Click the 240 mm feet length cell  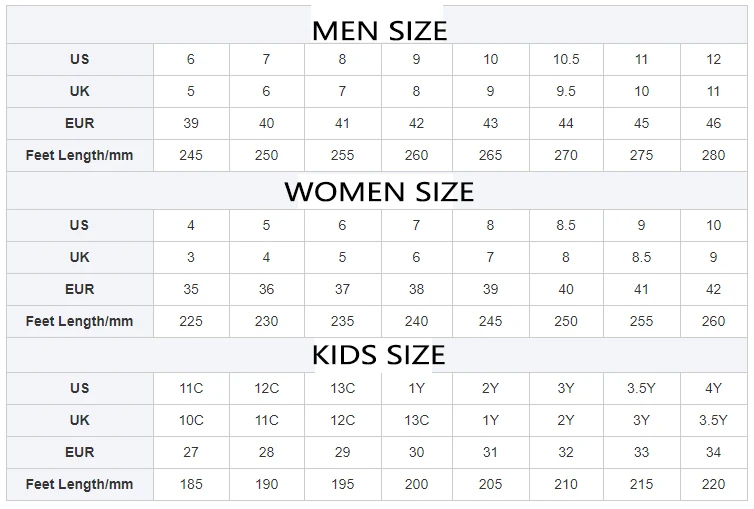pos(416,321)
